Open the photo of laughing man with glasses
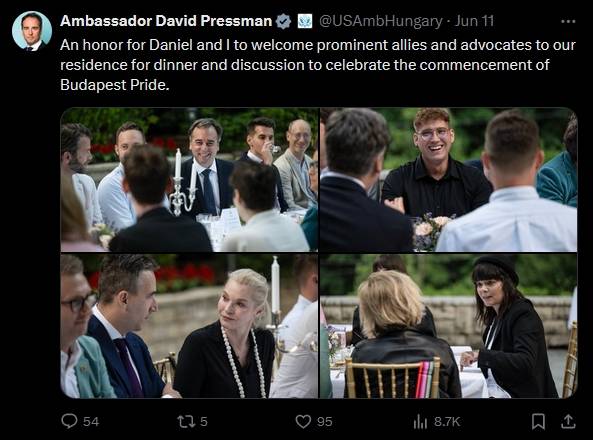The width and height of the screenshot is (593, 440). pyautogui.click(x=449, y=180)
